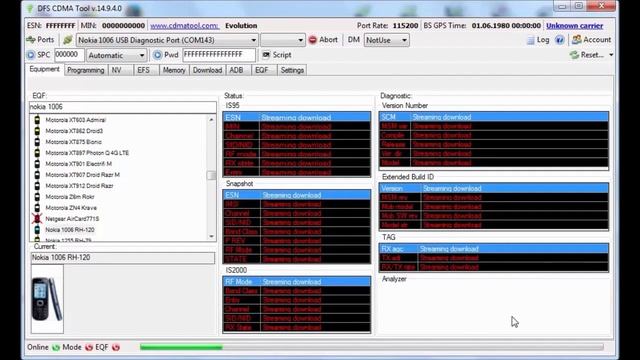Click the Nokia 1006 phone thumbnail
Viewport: 640px width, 360px height.
(47, 299)
